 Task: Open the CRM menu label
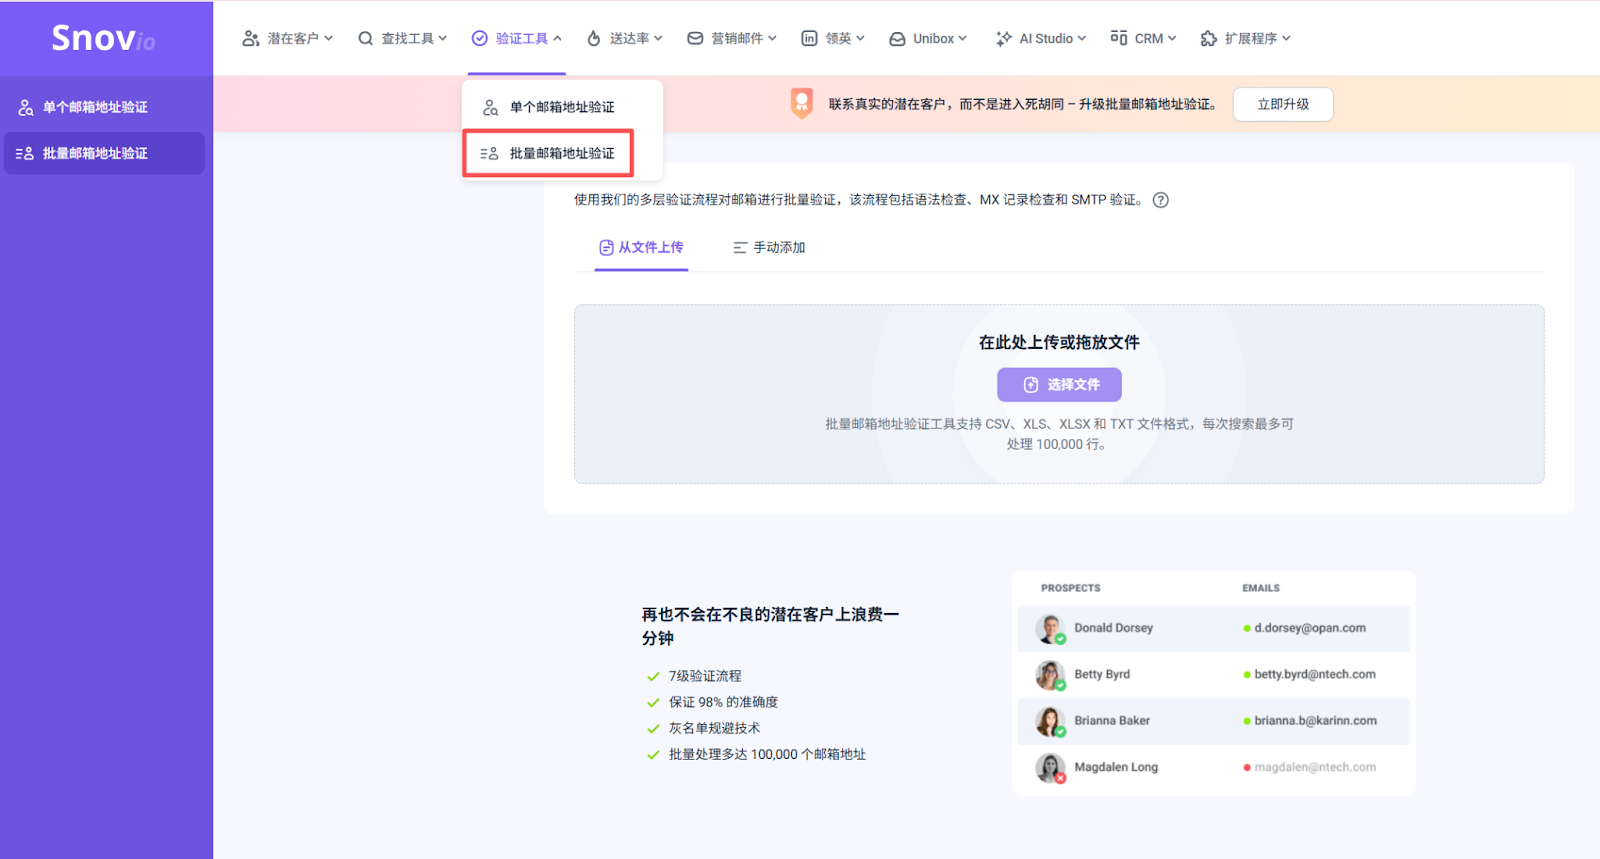pyautogui.click(x=1149, y=39)
